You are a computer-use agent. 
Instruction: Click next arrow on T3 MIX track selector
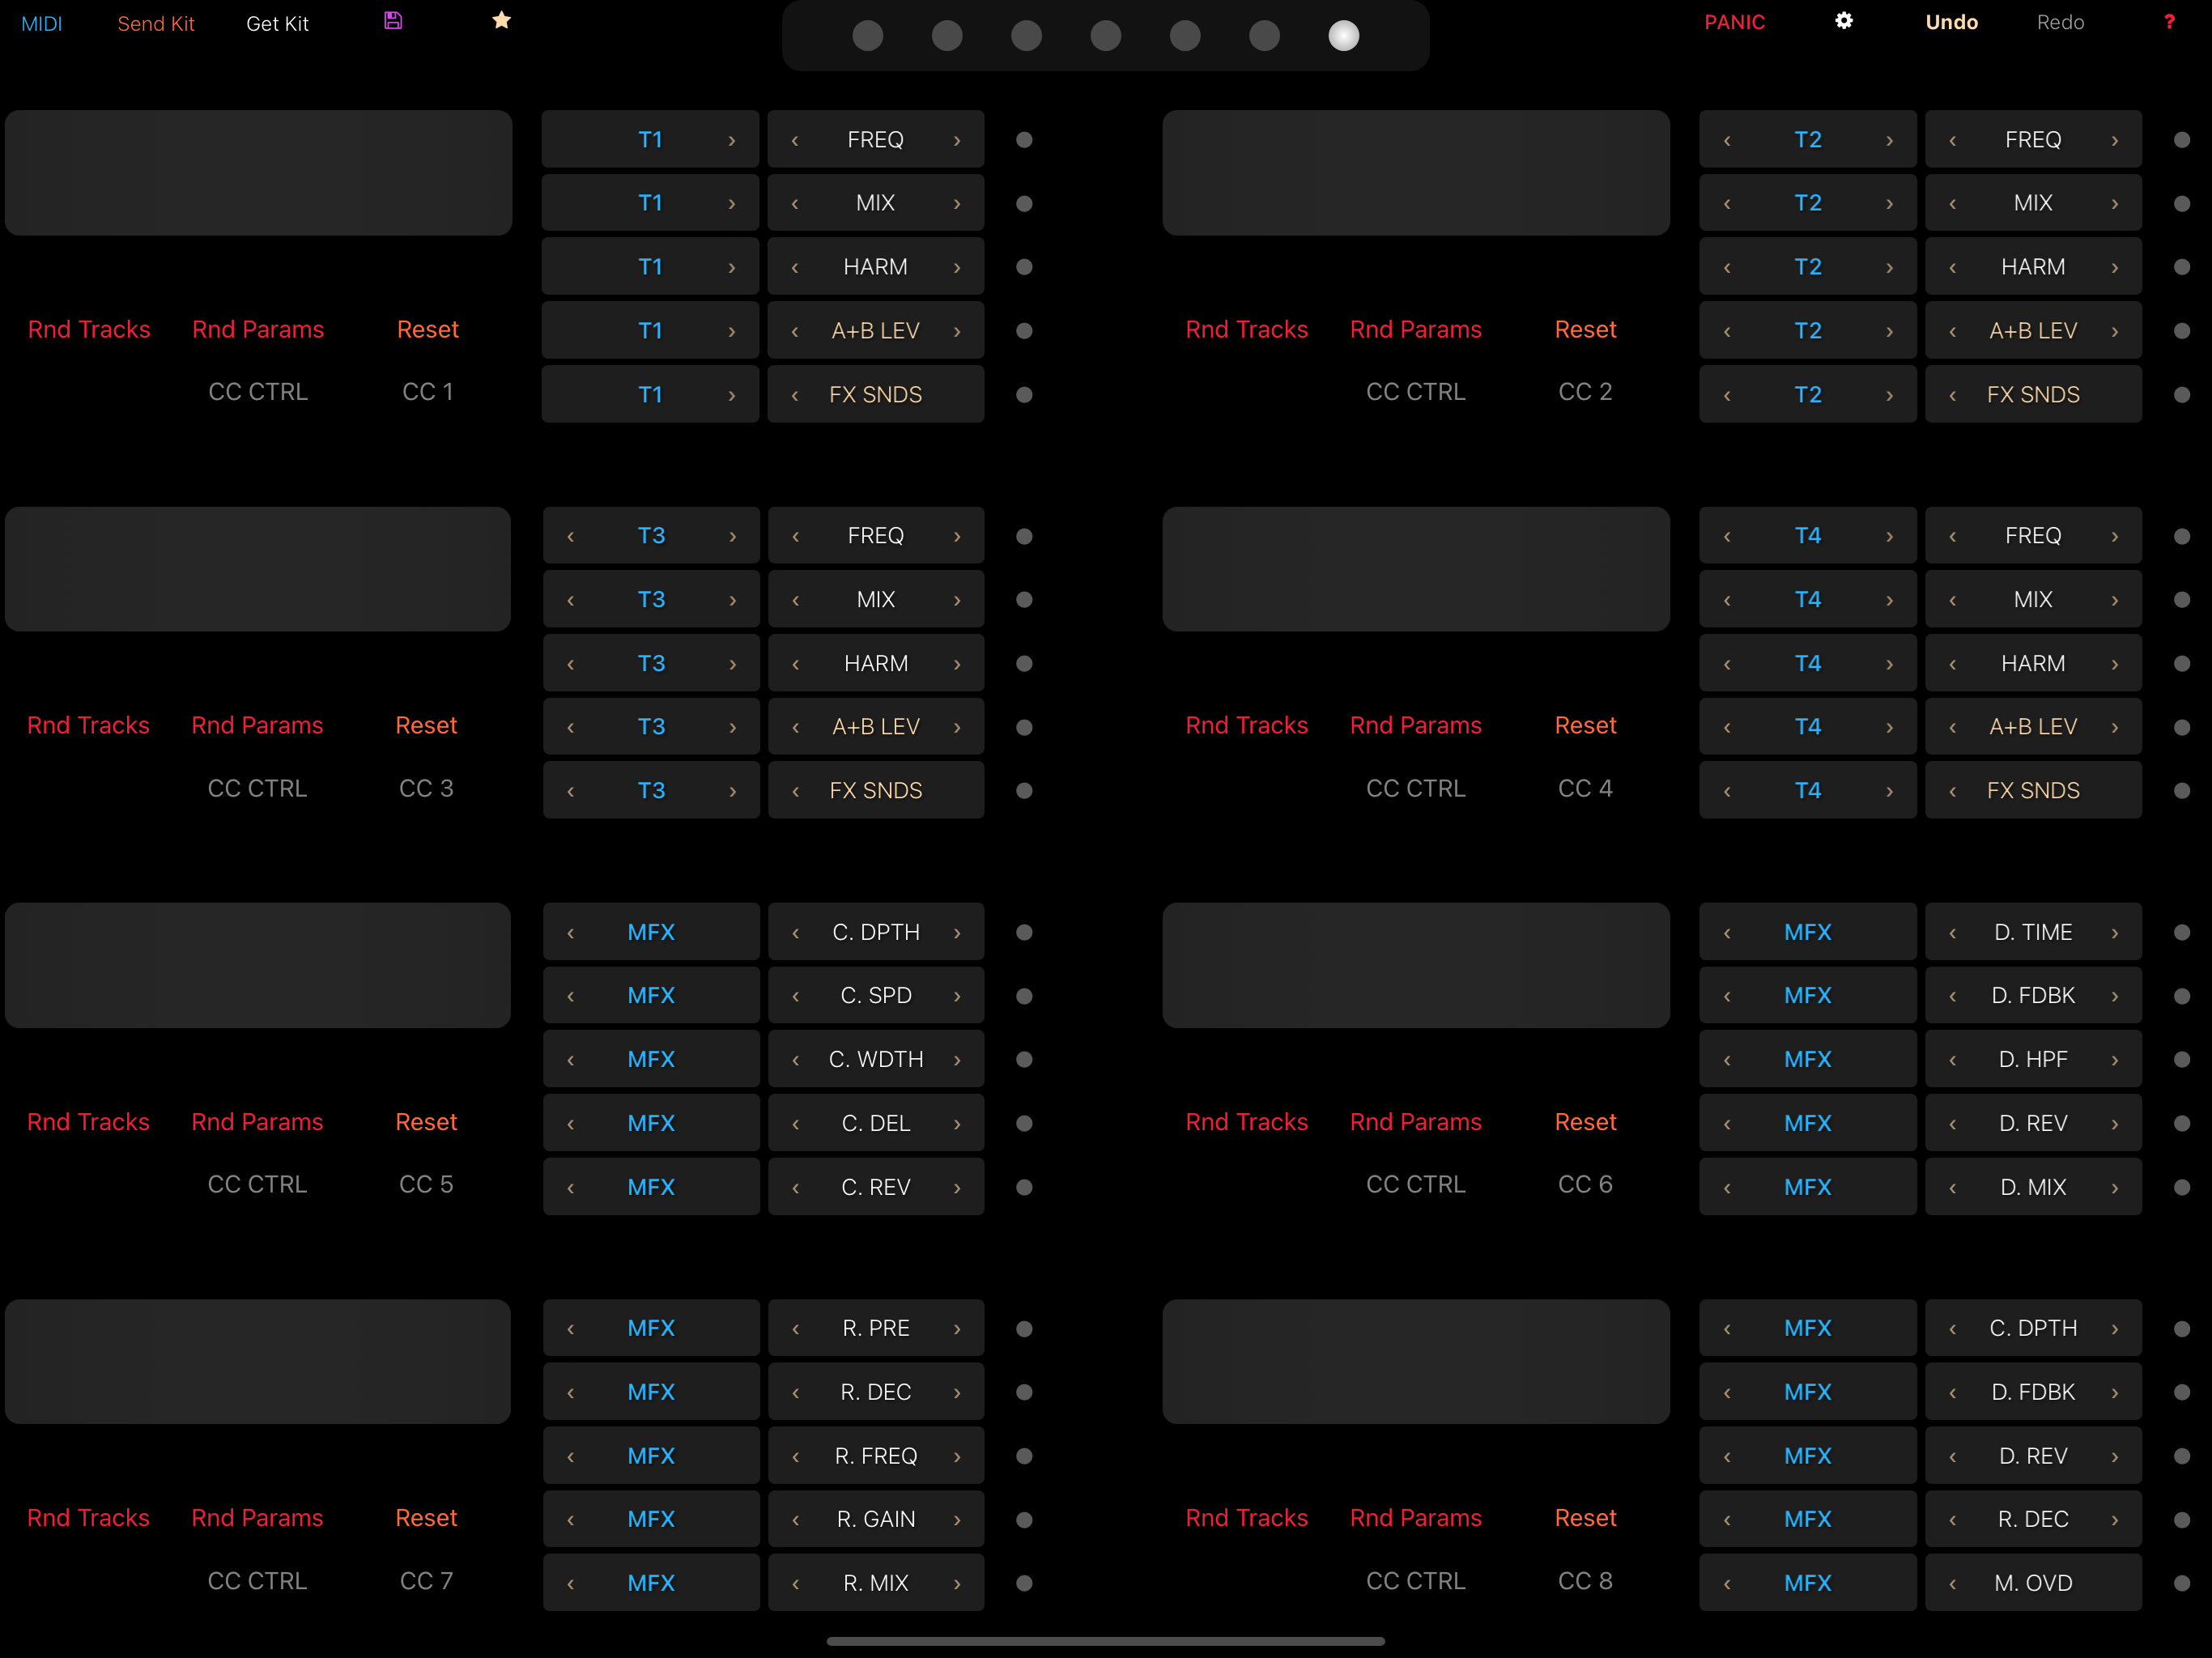click(733, 600)
